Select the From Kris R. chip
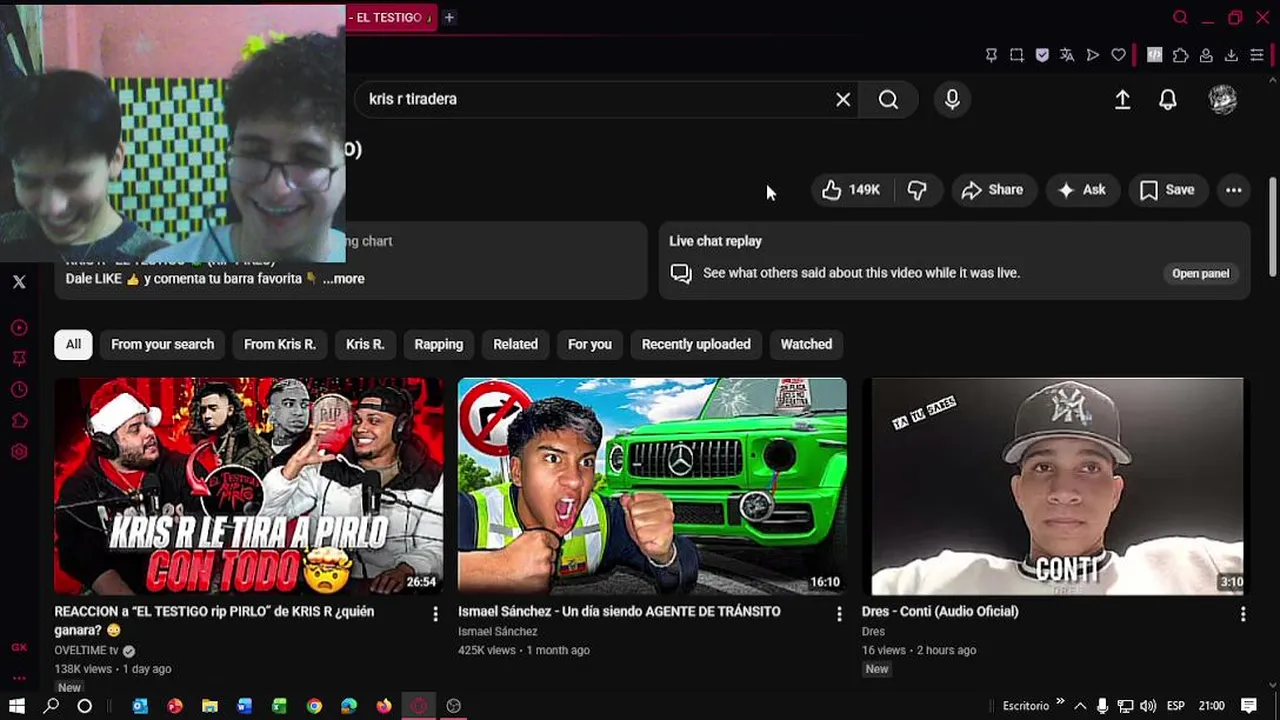This screenshot has width=1280, height=720. (x=279, y=344)
